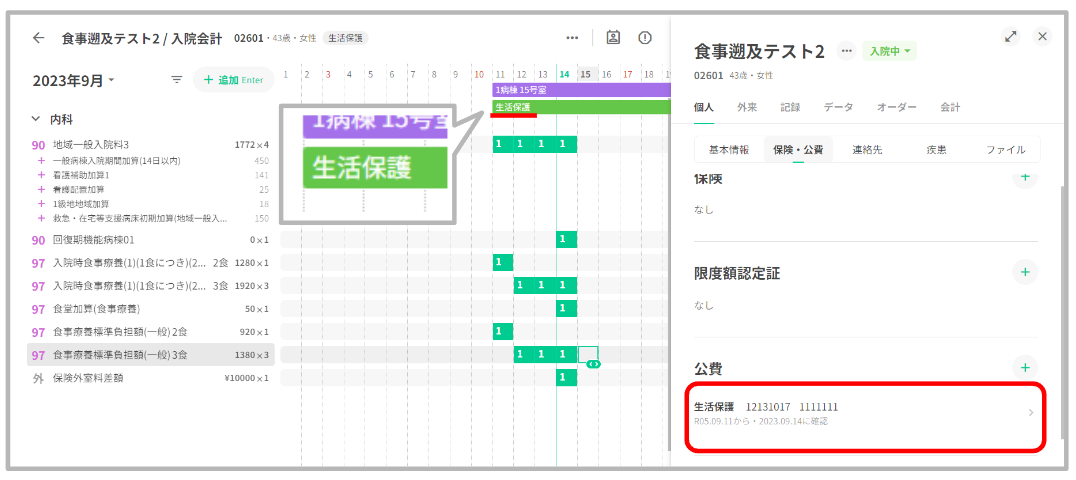Open the 2023年9月 month dropdown

(73, 81)
